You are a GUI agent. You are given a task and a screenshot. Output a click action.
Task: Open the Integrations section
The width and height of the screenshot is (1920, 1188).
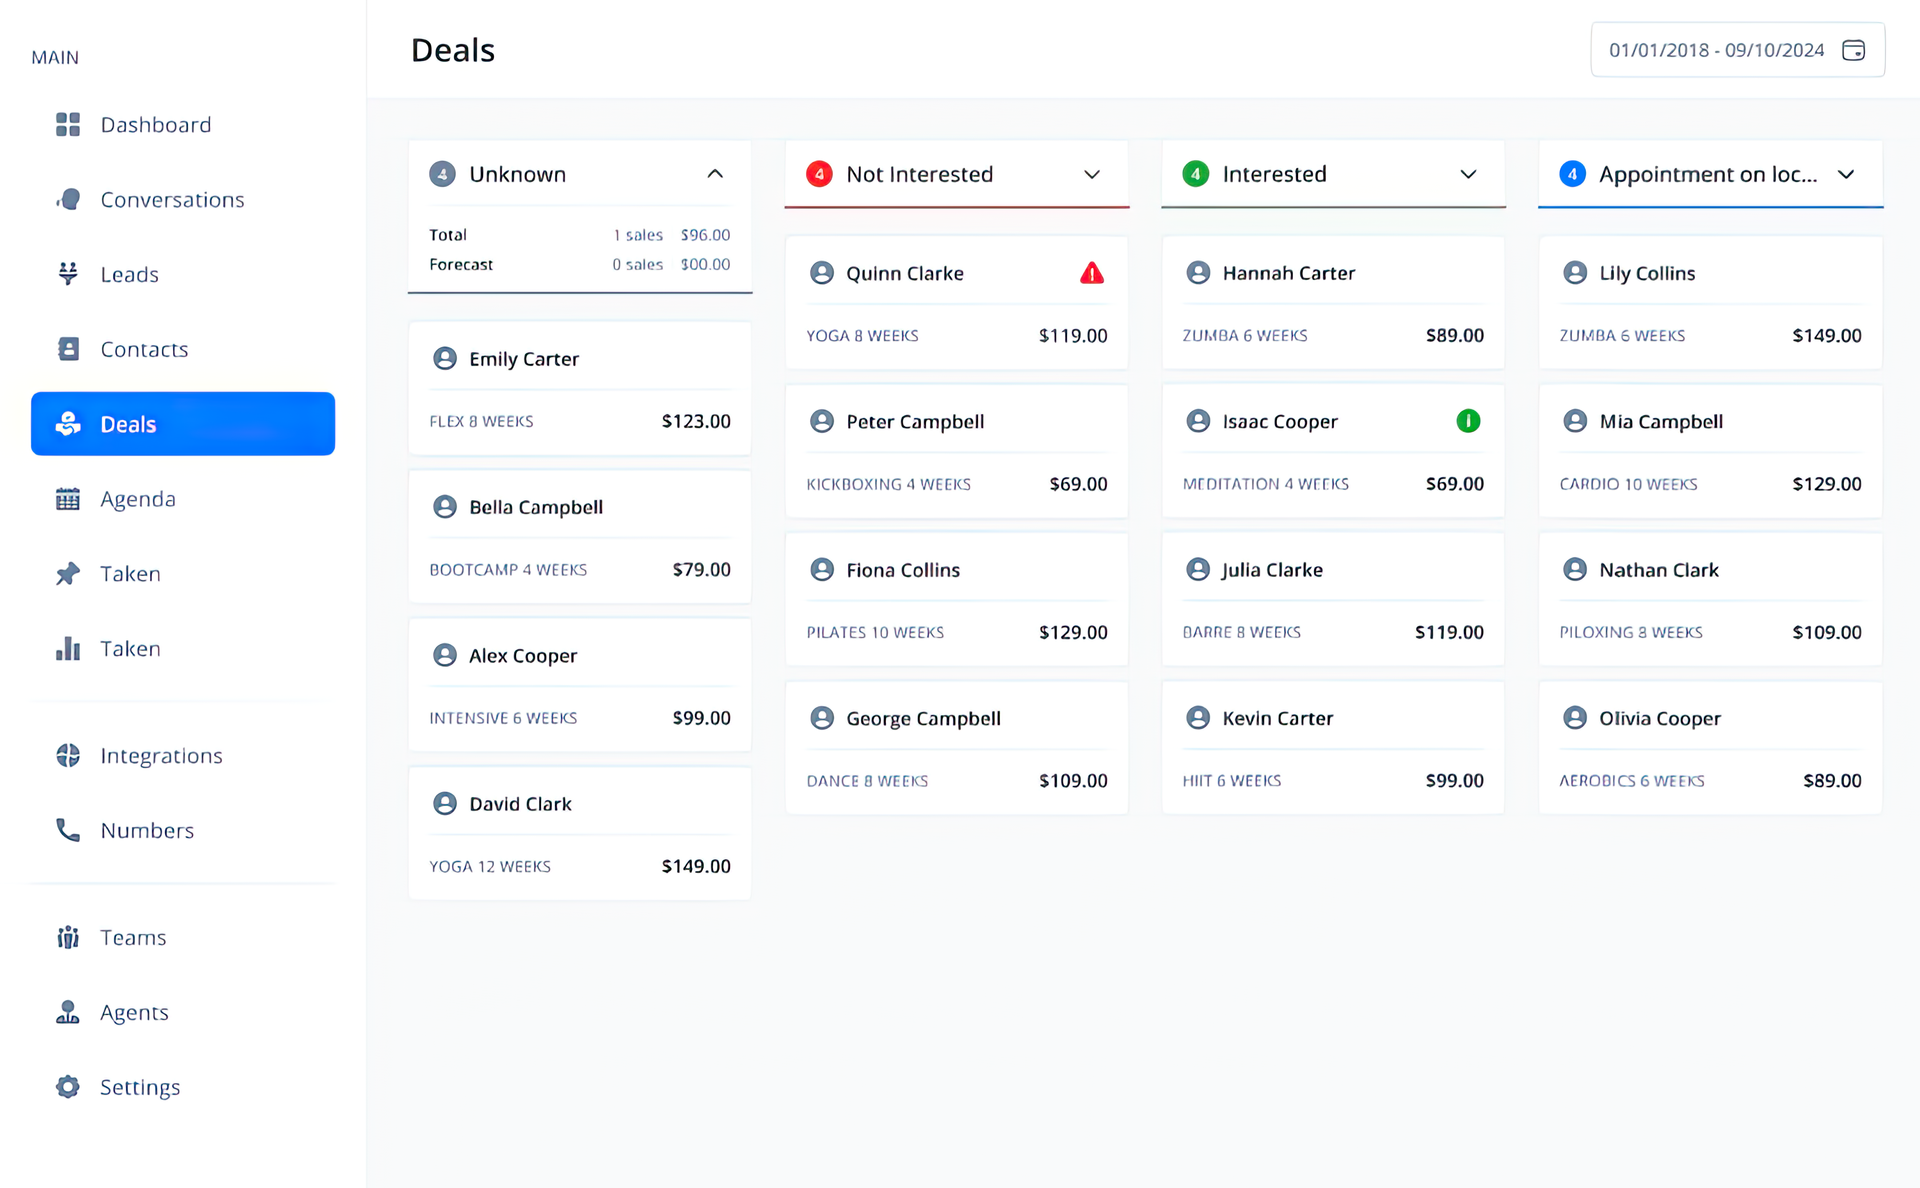(161, 755)
